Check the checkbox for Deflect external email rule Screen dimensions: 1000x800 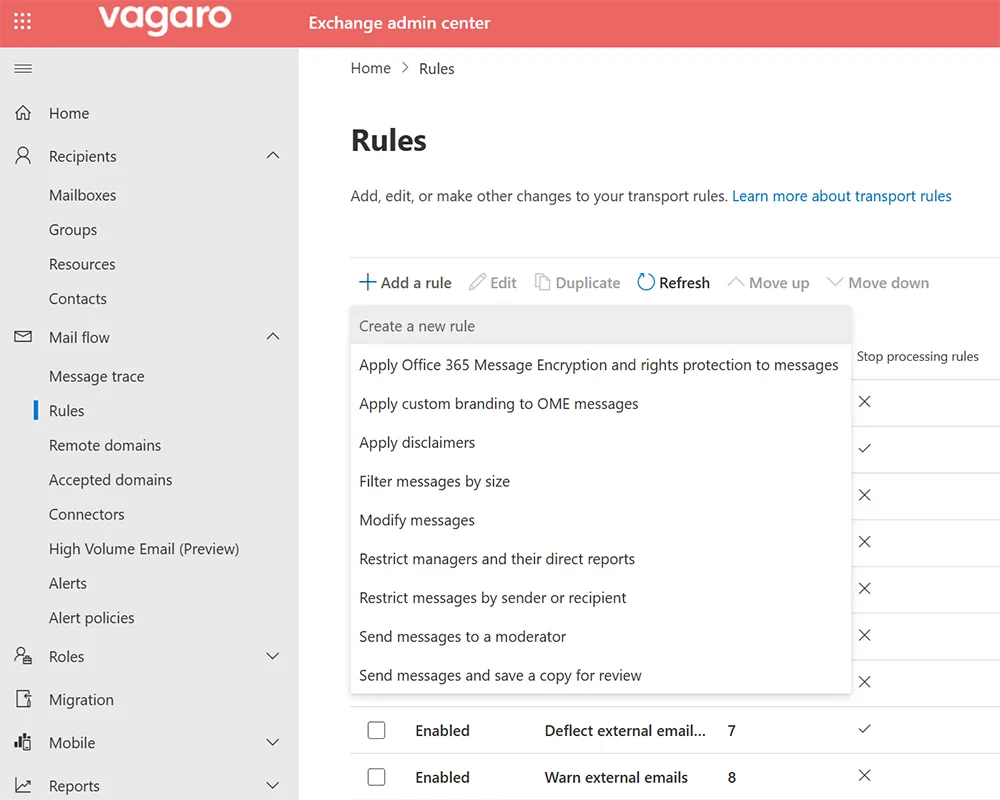(x=376, y=730)
